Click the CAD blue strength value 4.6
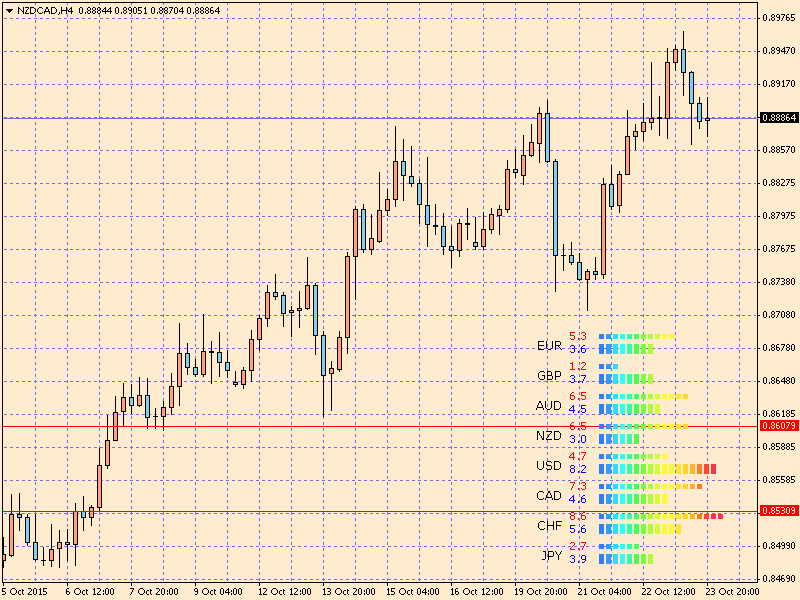Image resolution: width=800 pixels, height=600 pixels. point(578,499)
